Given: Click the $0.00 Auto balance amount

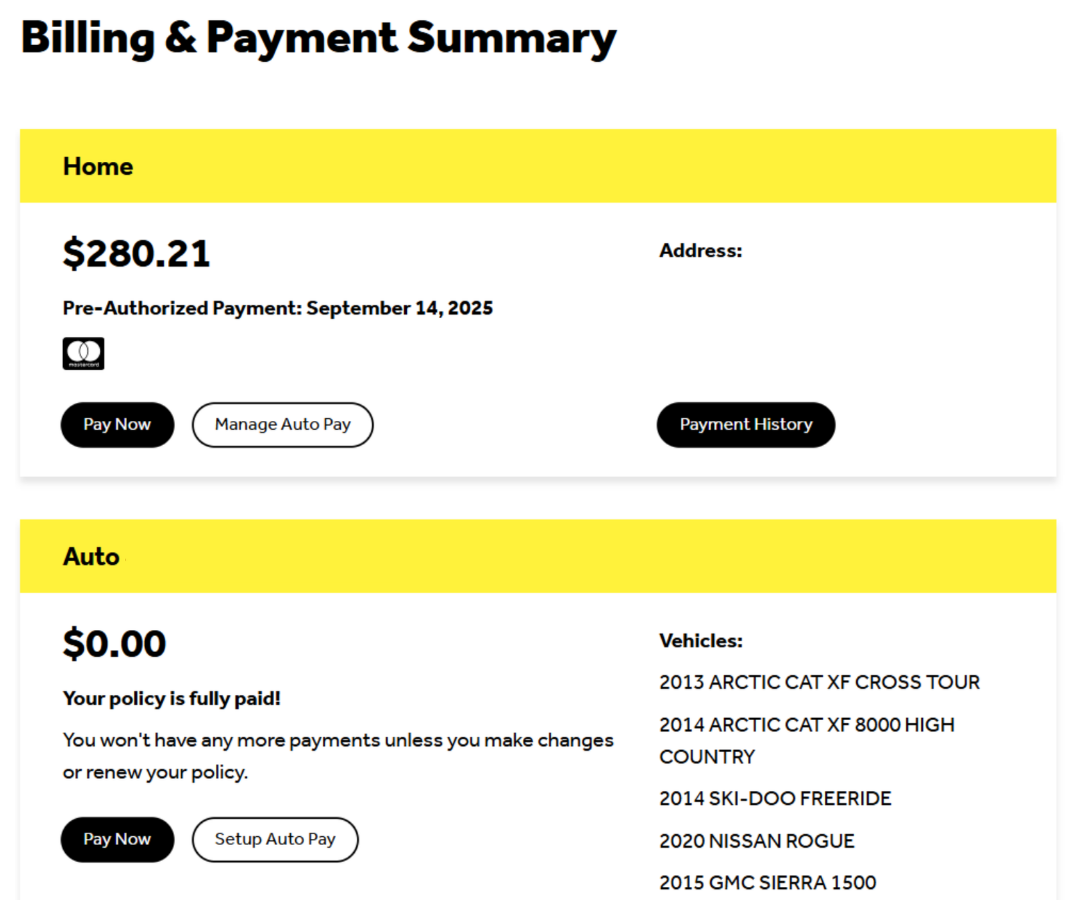Looking at the screenshot, I should pos(114,643).
